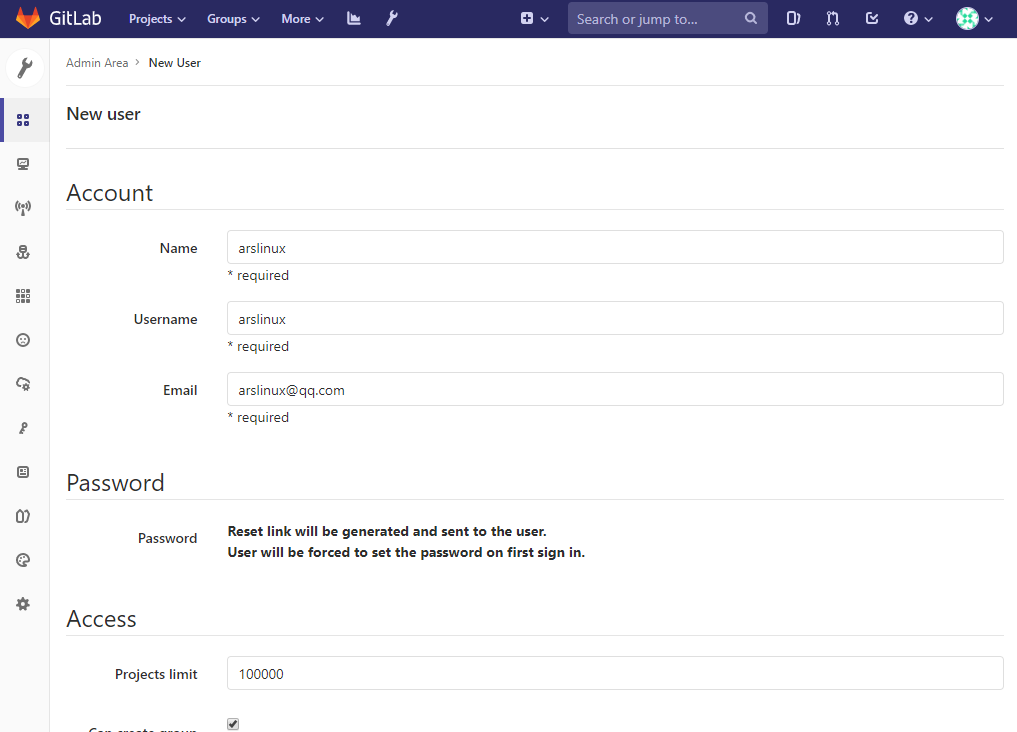Open the Projects dropdown menu
The height and width of the screenshot is (732, 1017).
pos(157,19)
